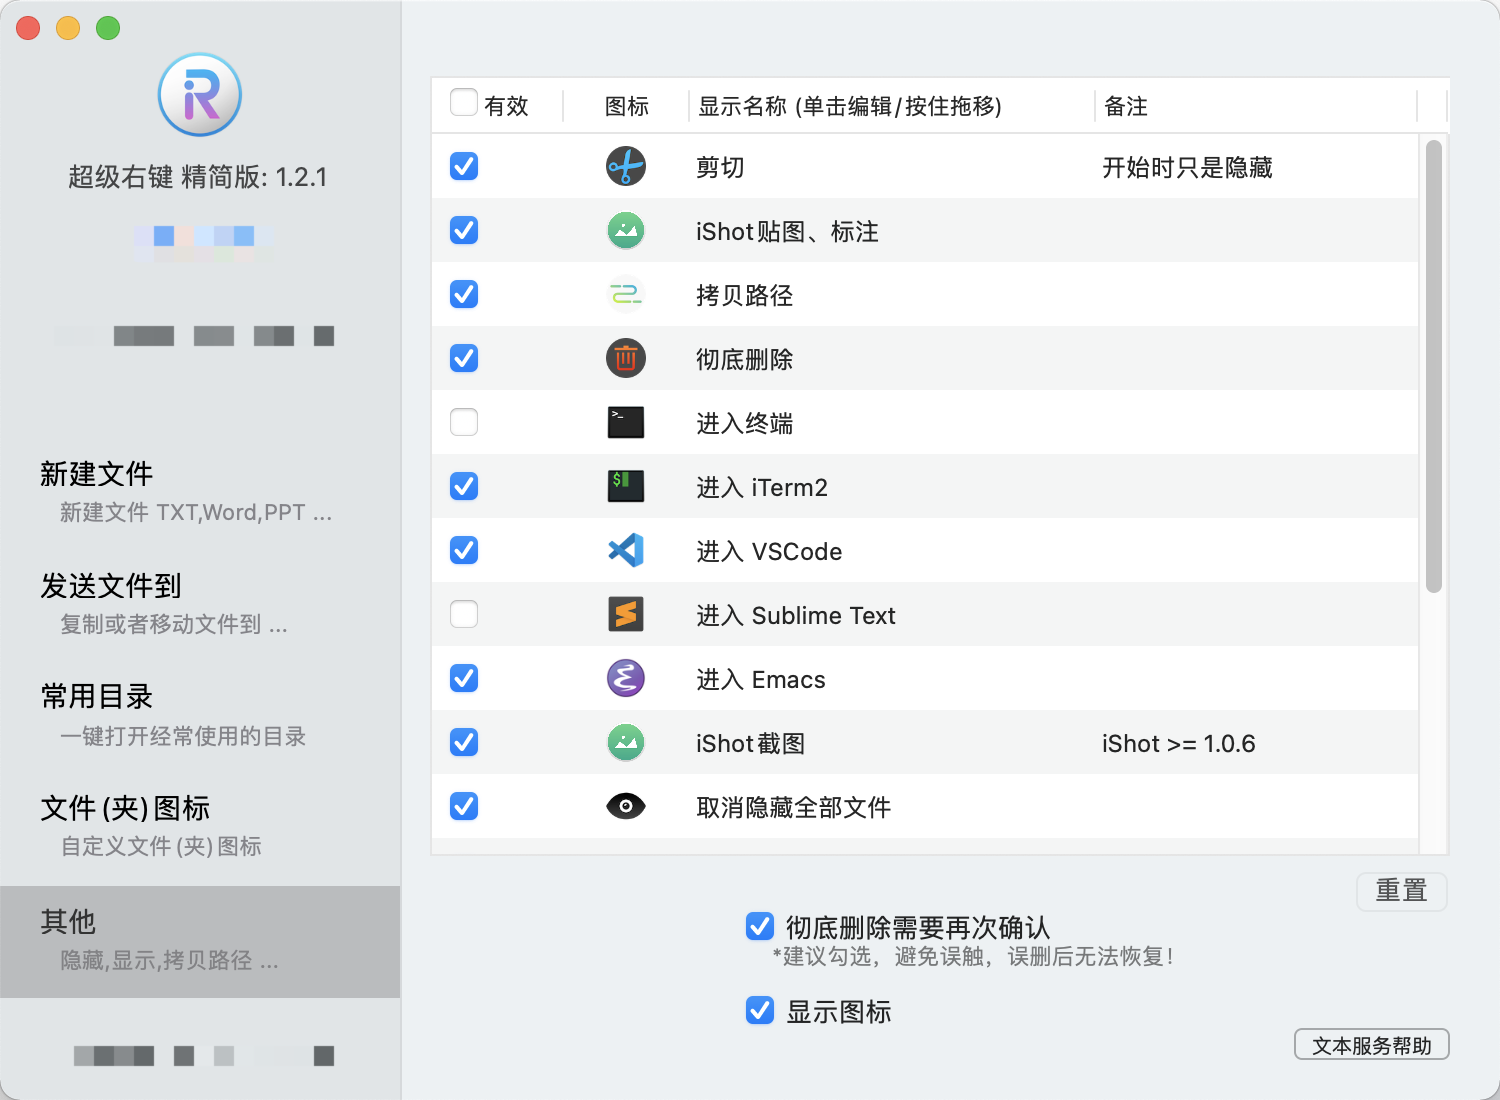
Task: Edit the 剪切 display name
Action: pos(720,167)
